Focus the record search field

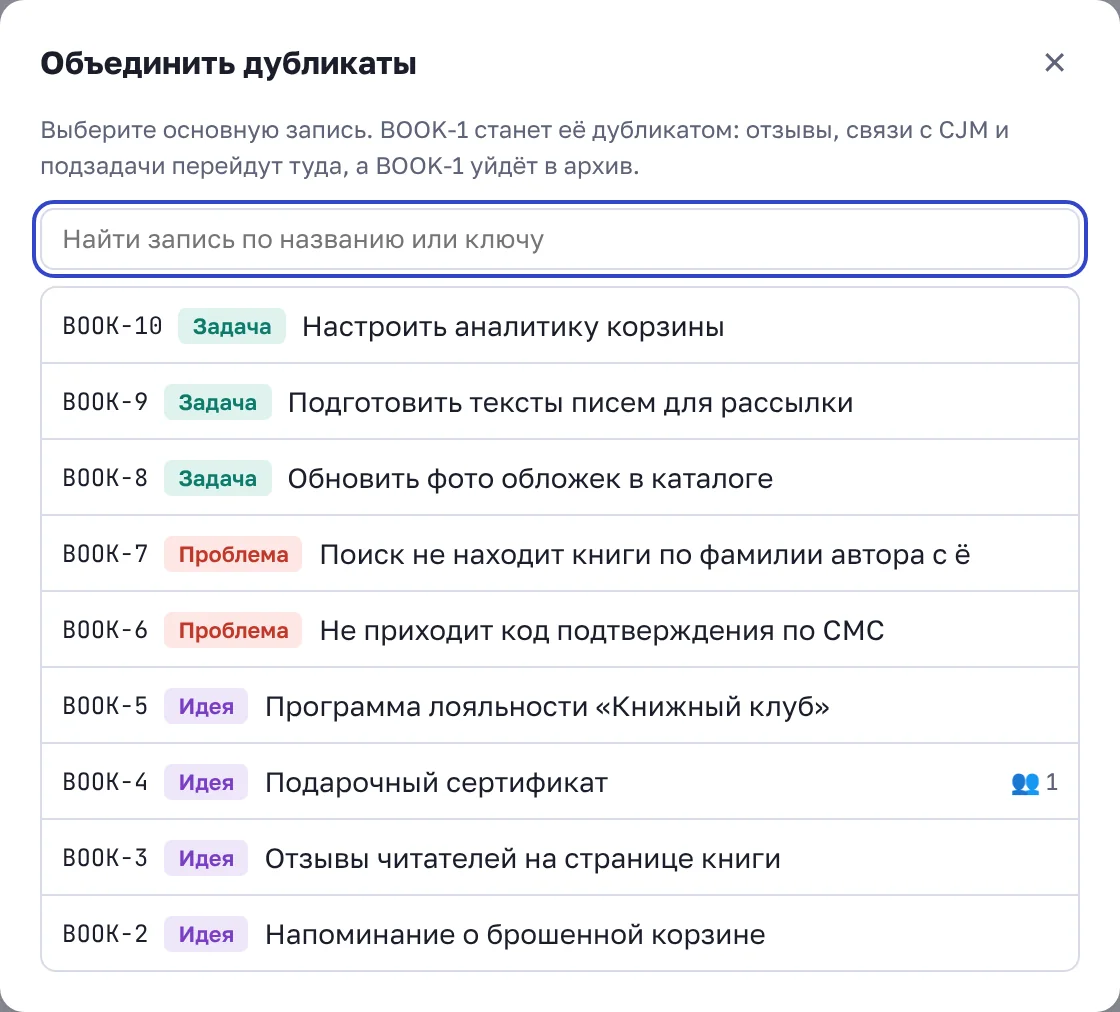(560, 239)
